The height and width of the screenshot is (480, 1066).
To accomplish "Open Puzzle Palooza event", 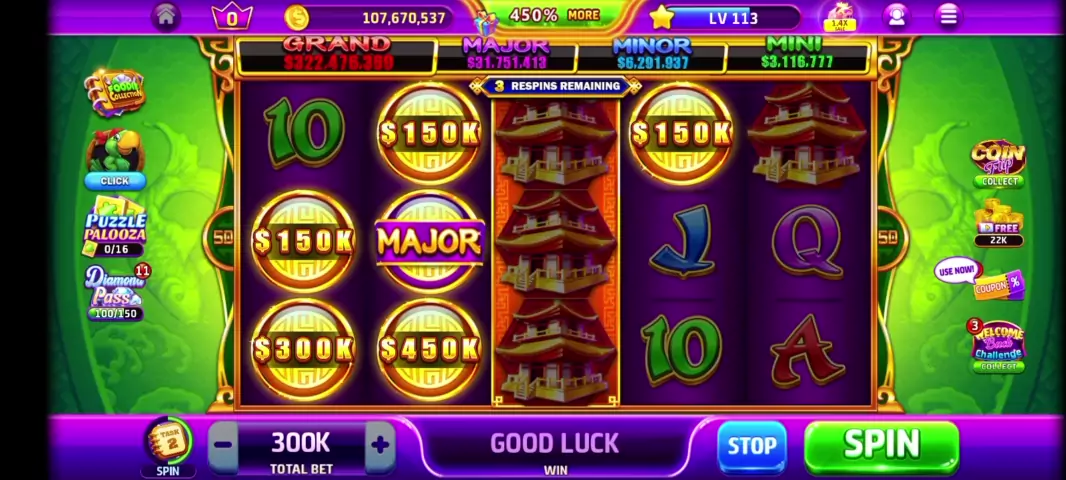I will click(115, 226).
